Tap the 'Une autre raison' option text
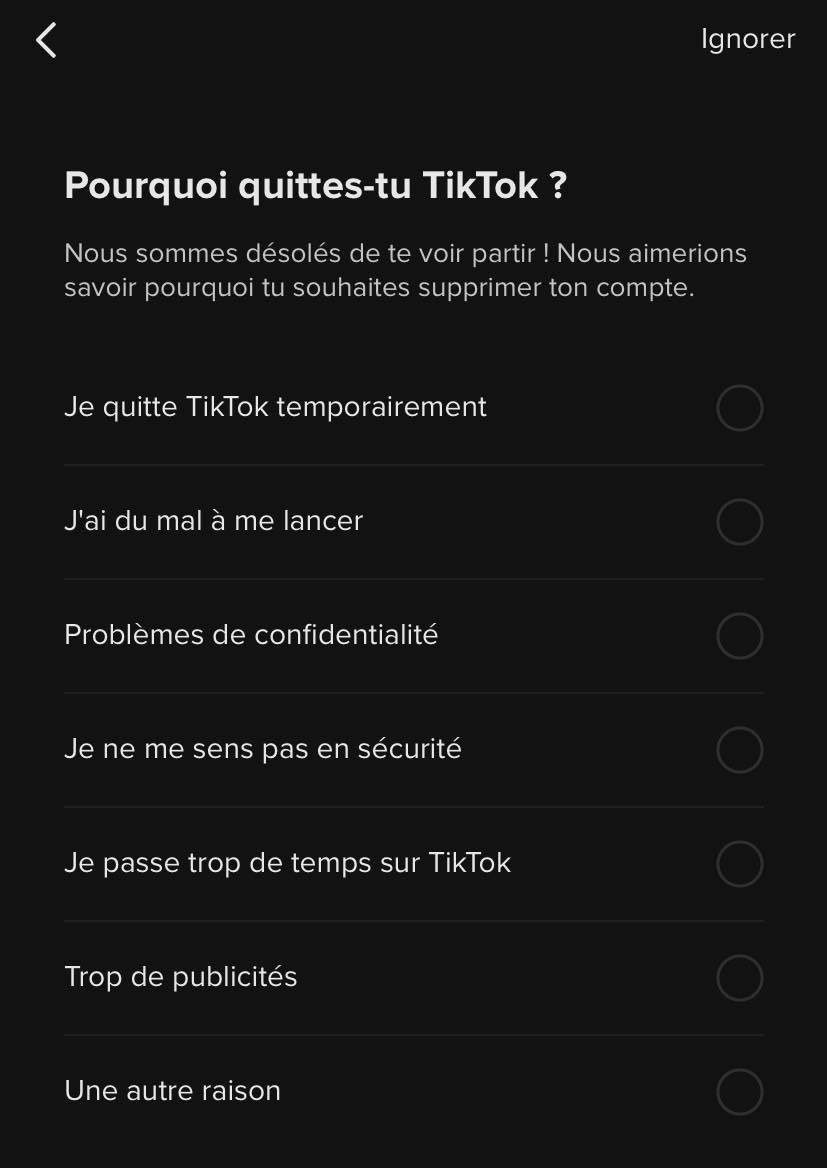The width and height of the screenshot is (827, 1168). pyautogui.click(x=172, y=1090)
